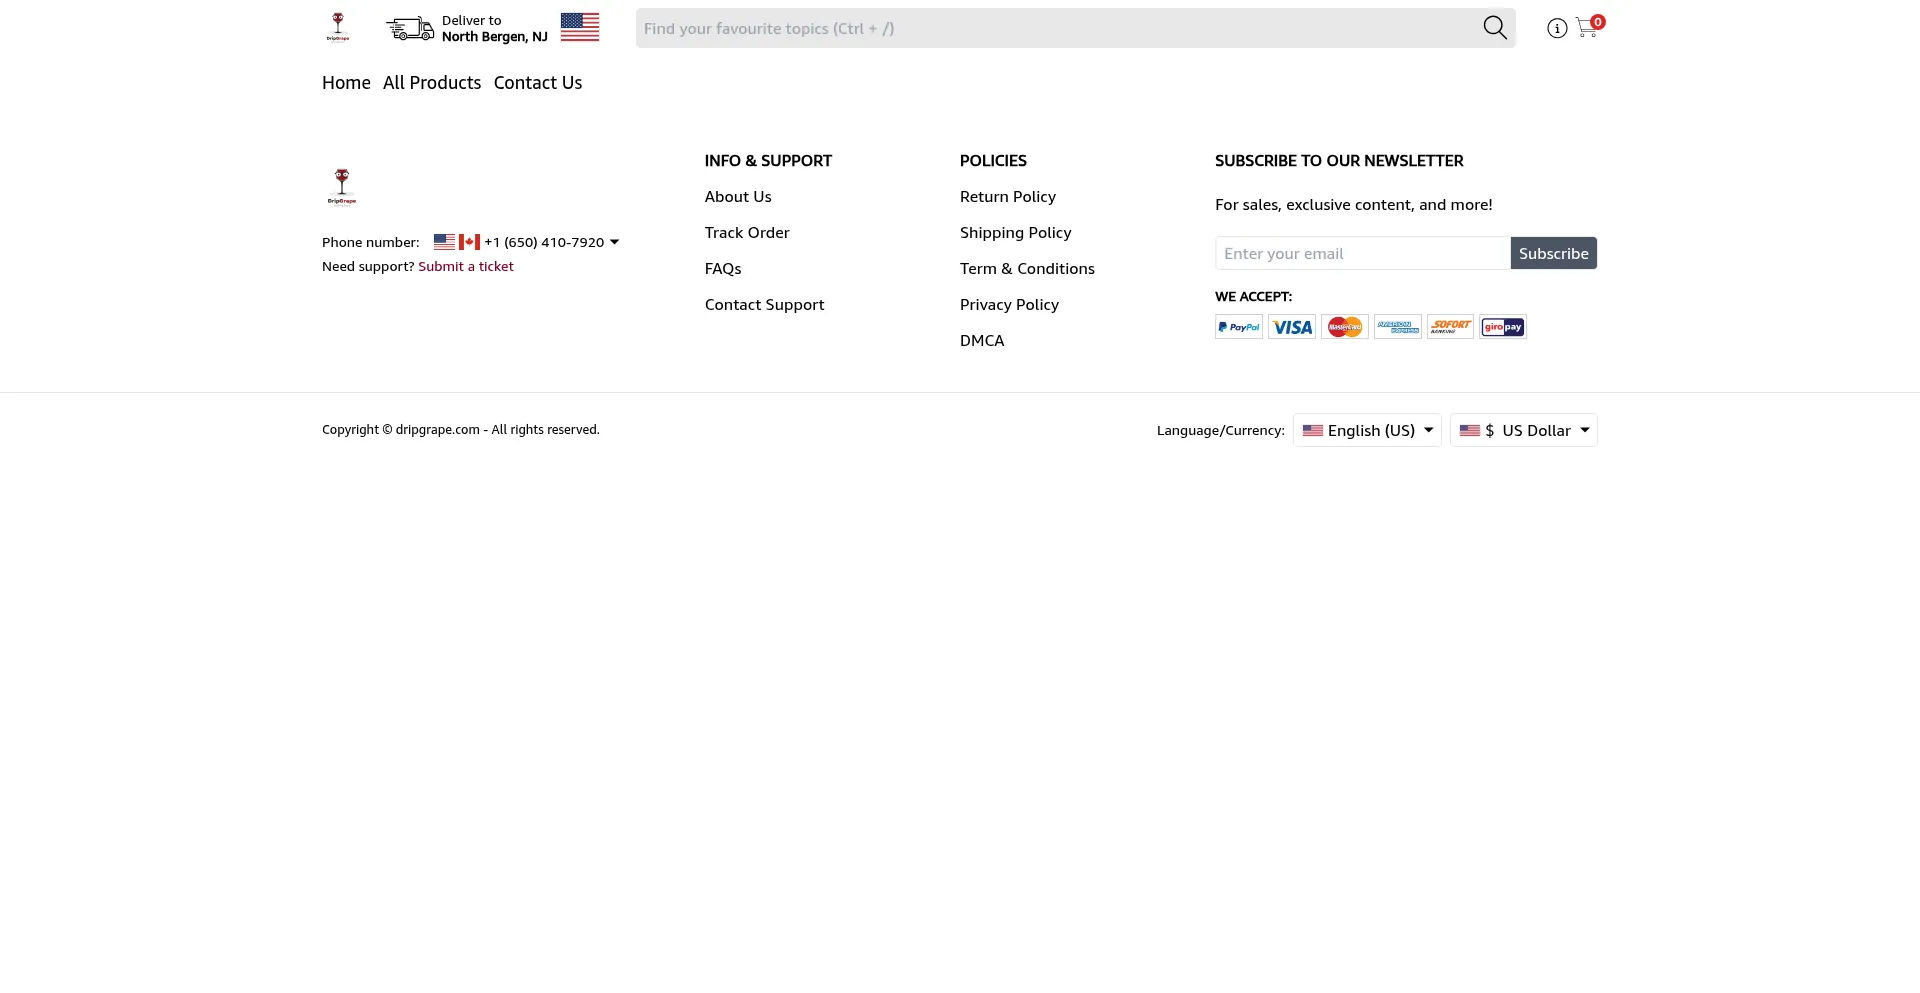Open the English (US) language dropdown
This screenshot has height=993, width=1920.
point(1367,431)
